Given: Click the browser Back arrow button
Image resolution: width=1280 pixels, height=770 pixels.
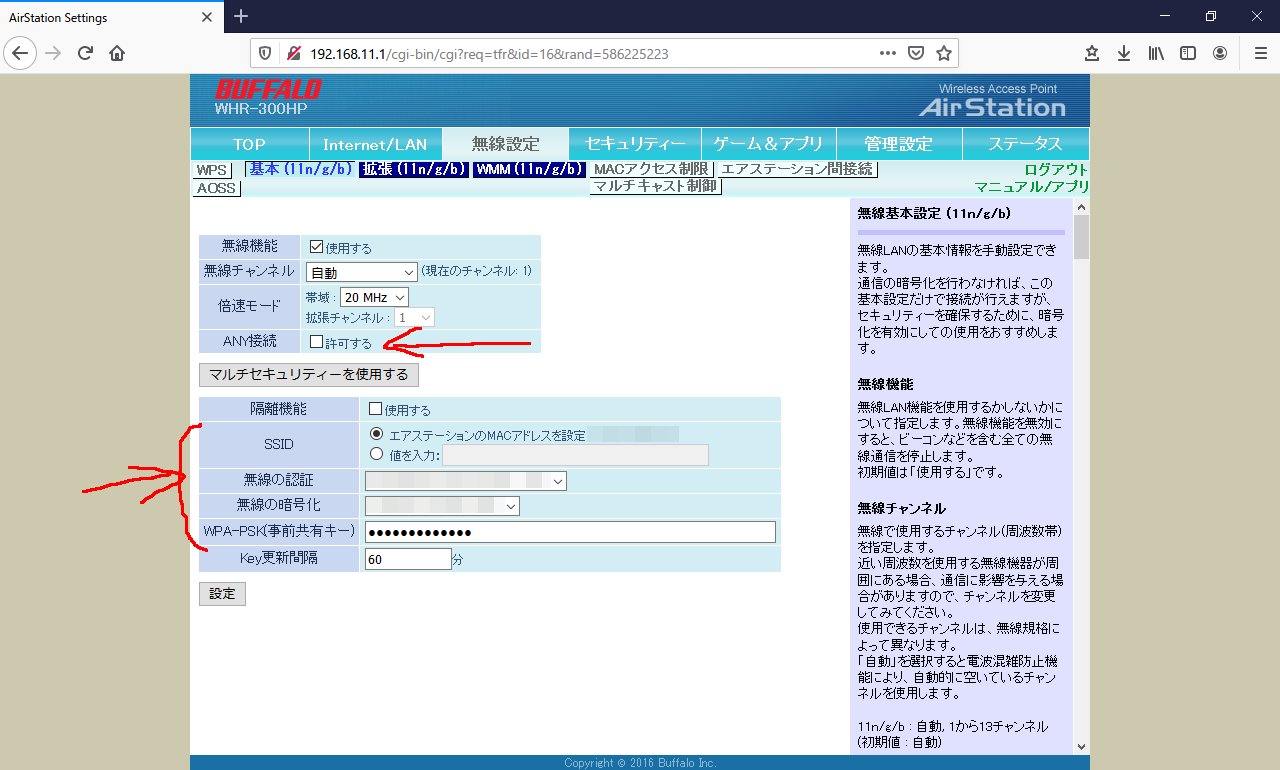Looking at the screenshot, I should point(21,53).
